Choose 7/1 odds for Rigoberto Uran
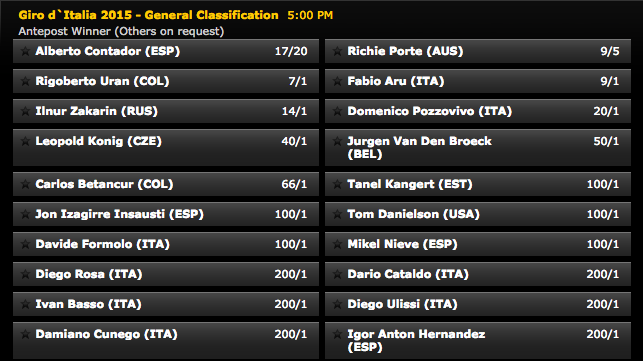This screenshot has width=643, height=361. [x=297, y=81]
